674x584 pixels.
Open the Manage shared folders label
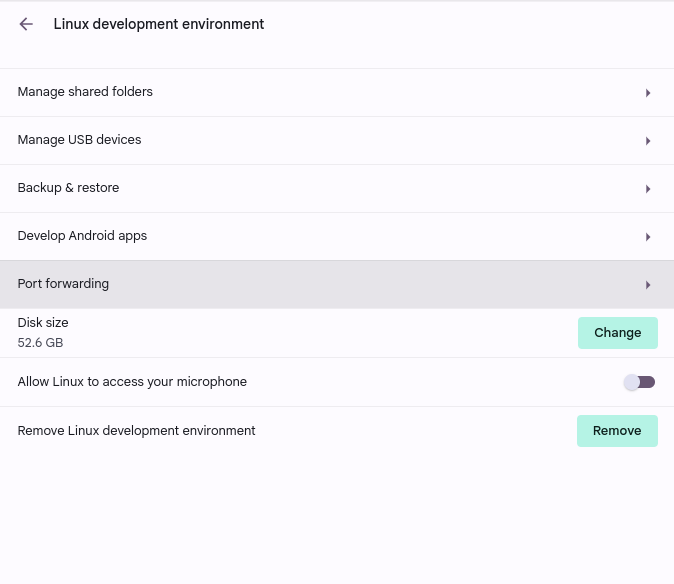coord(85,92)
